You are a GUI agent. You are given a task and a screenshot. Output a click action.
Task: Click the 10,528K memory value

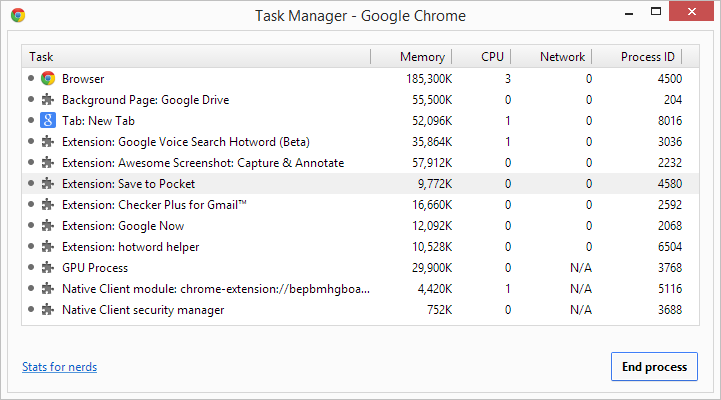(432, 247)
